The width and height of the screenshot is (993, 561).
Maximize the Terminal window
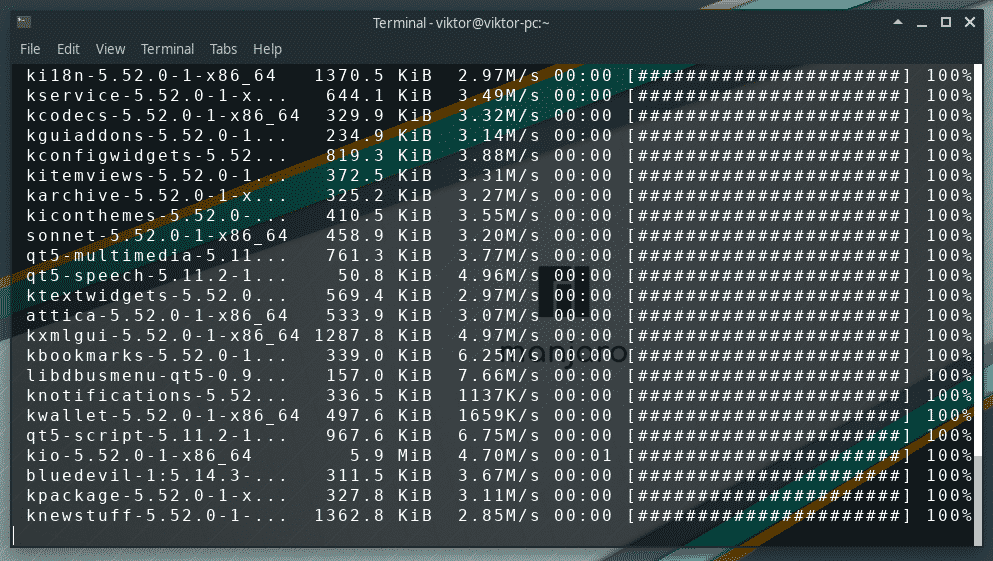click(946, 22)
